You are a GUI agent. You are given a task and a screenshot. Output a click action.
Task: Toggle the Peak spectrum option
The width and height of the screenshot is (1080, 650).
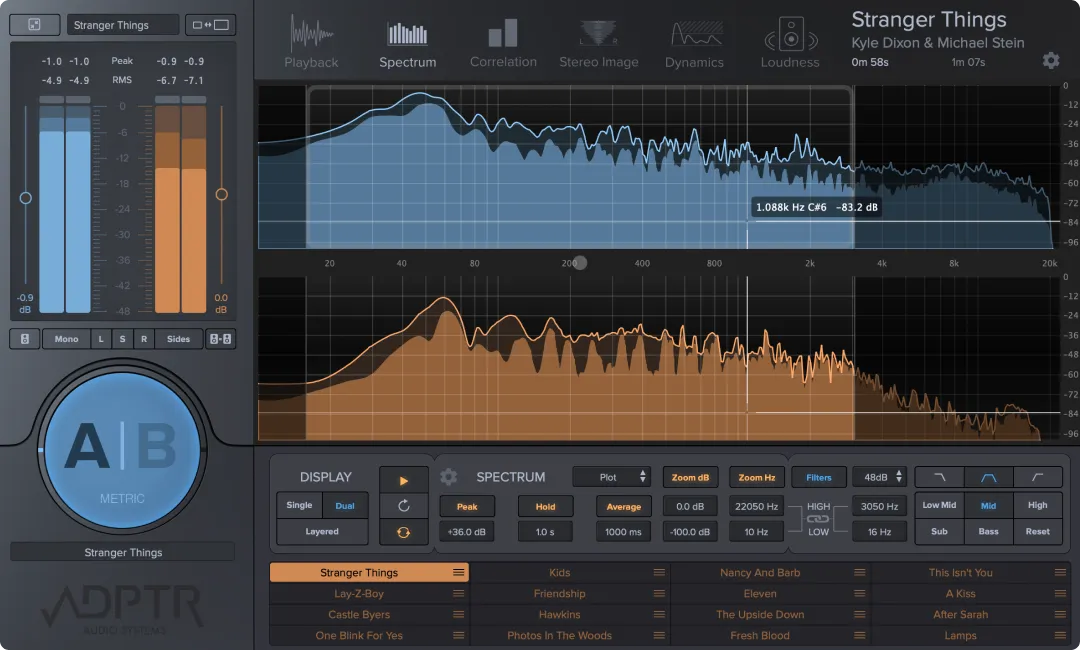click(467, 507)
